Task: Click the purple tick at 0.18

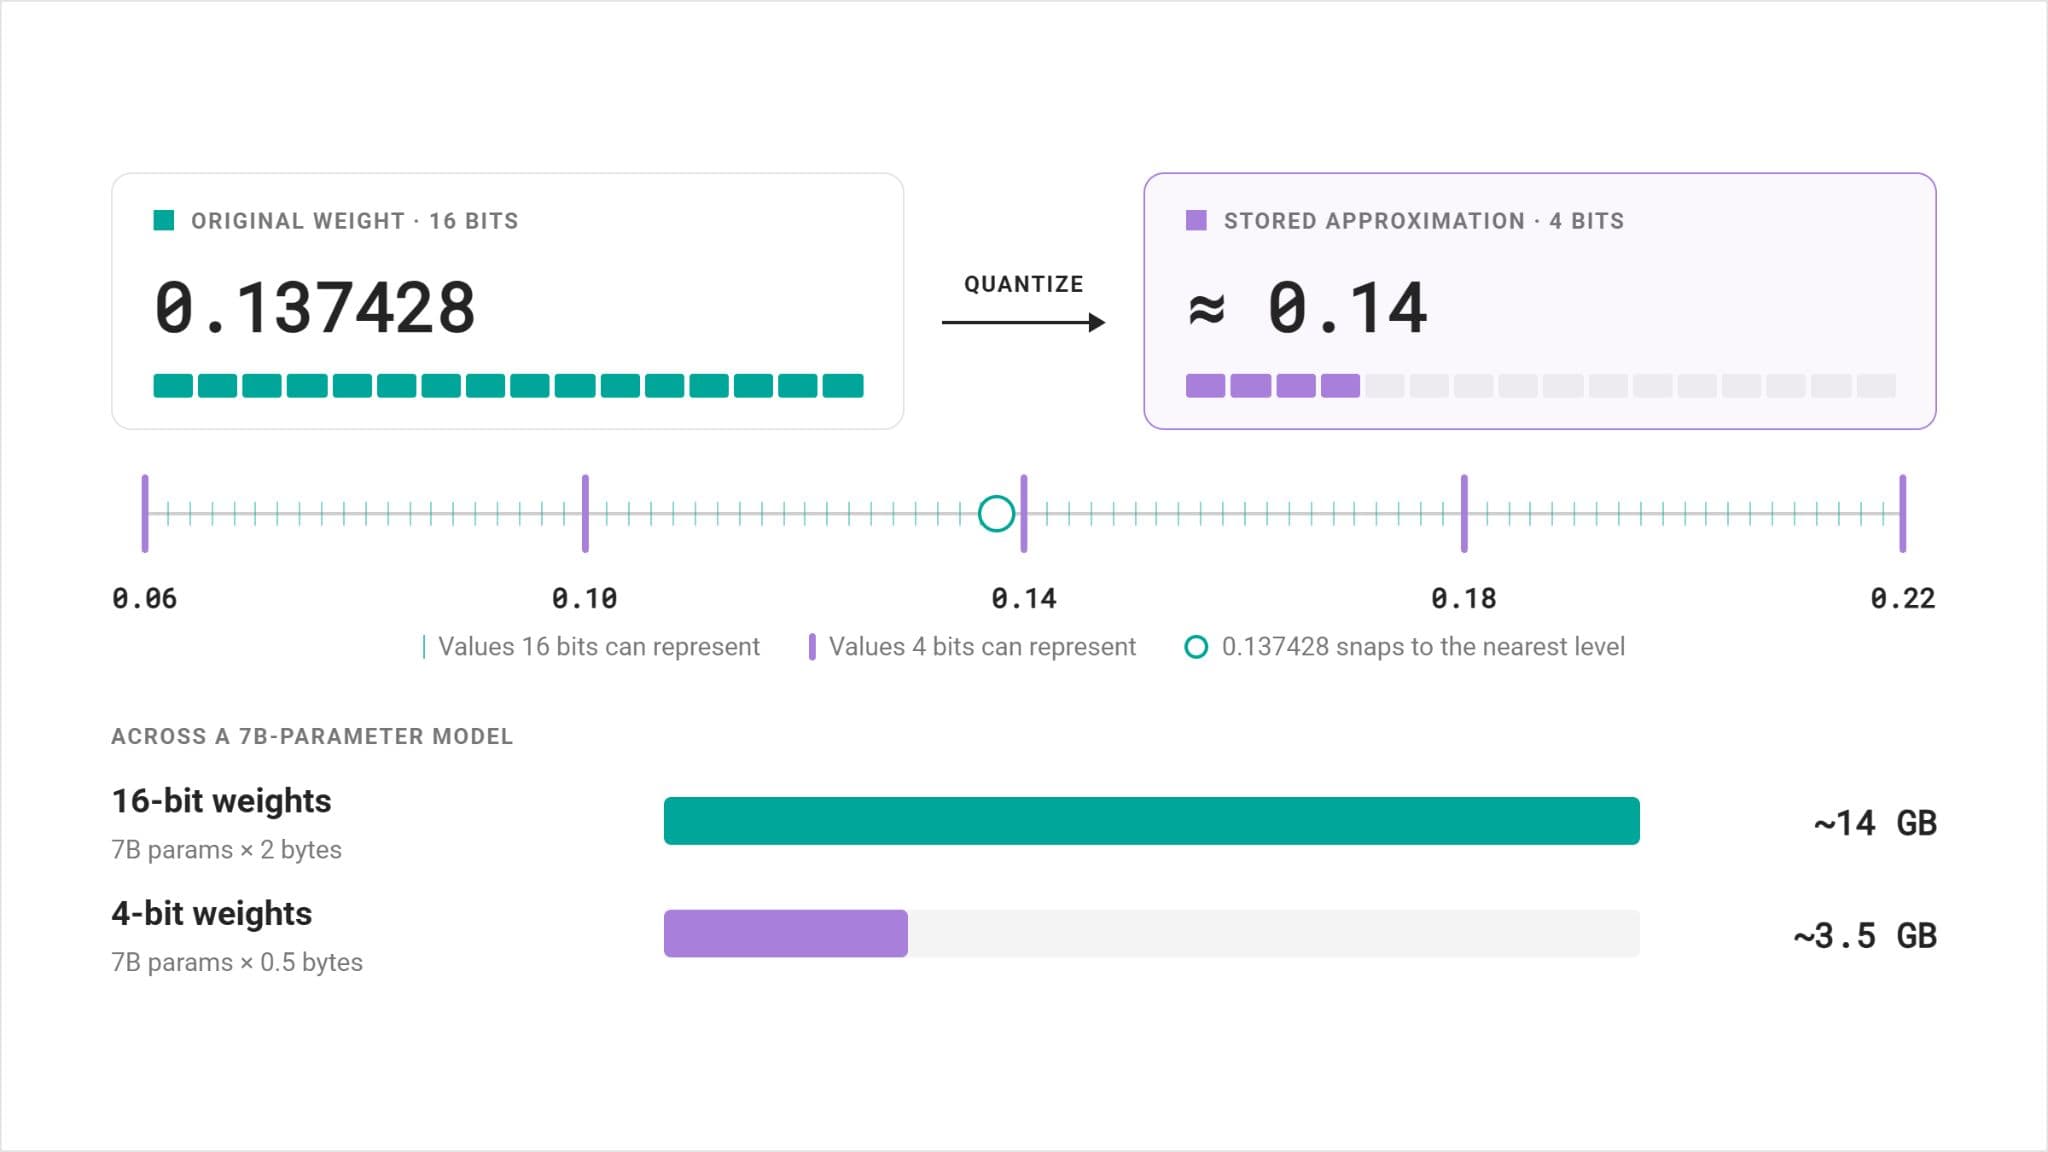Action: (1464, 514)
